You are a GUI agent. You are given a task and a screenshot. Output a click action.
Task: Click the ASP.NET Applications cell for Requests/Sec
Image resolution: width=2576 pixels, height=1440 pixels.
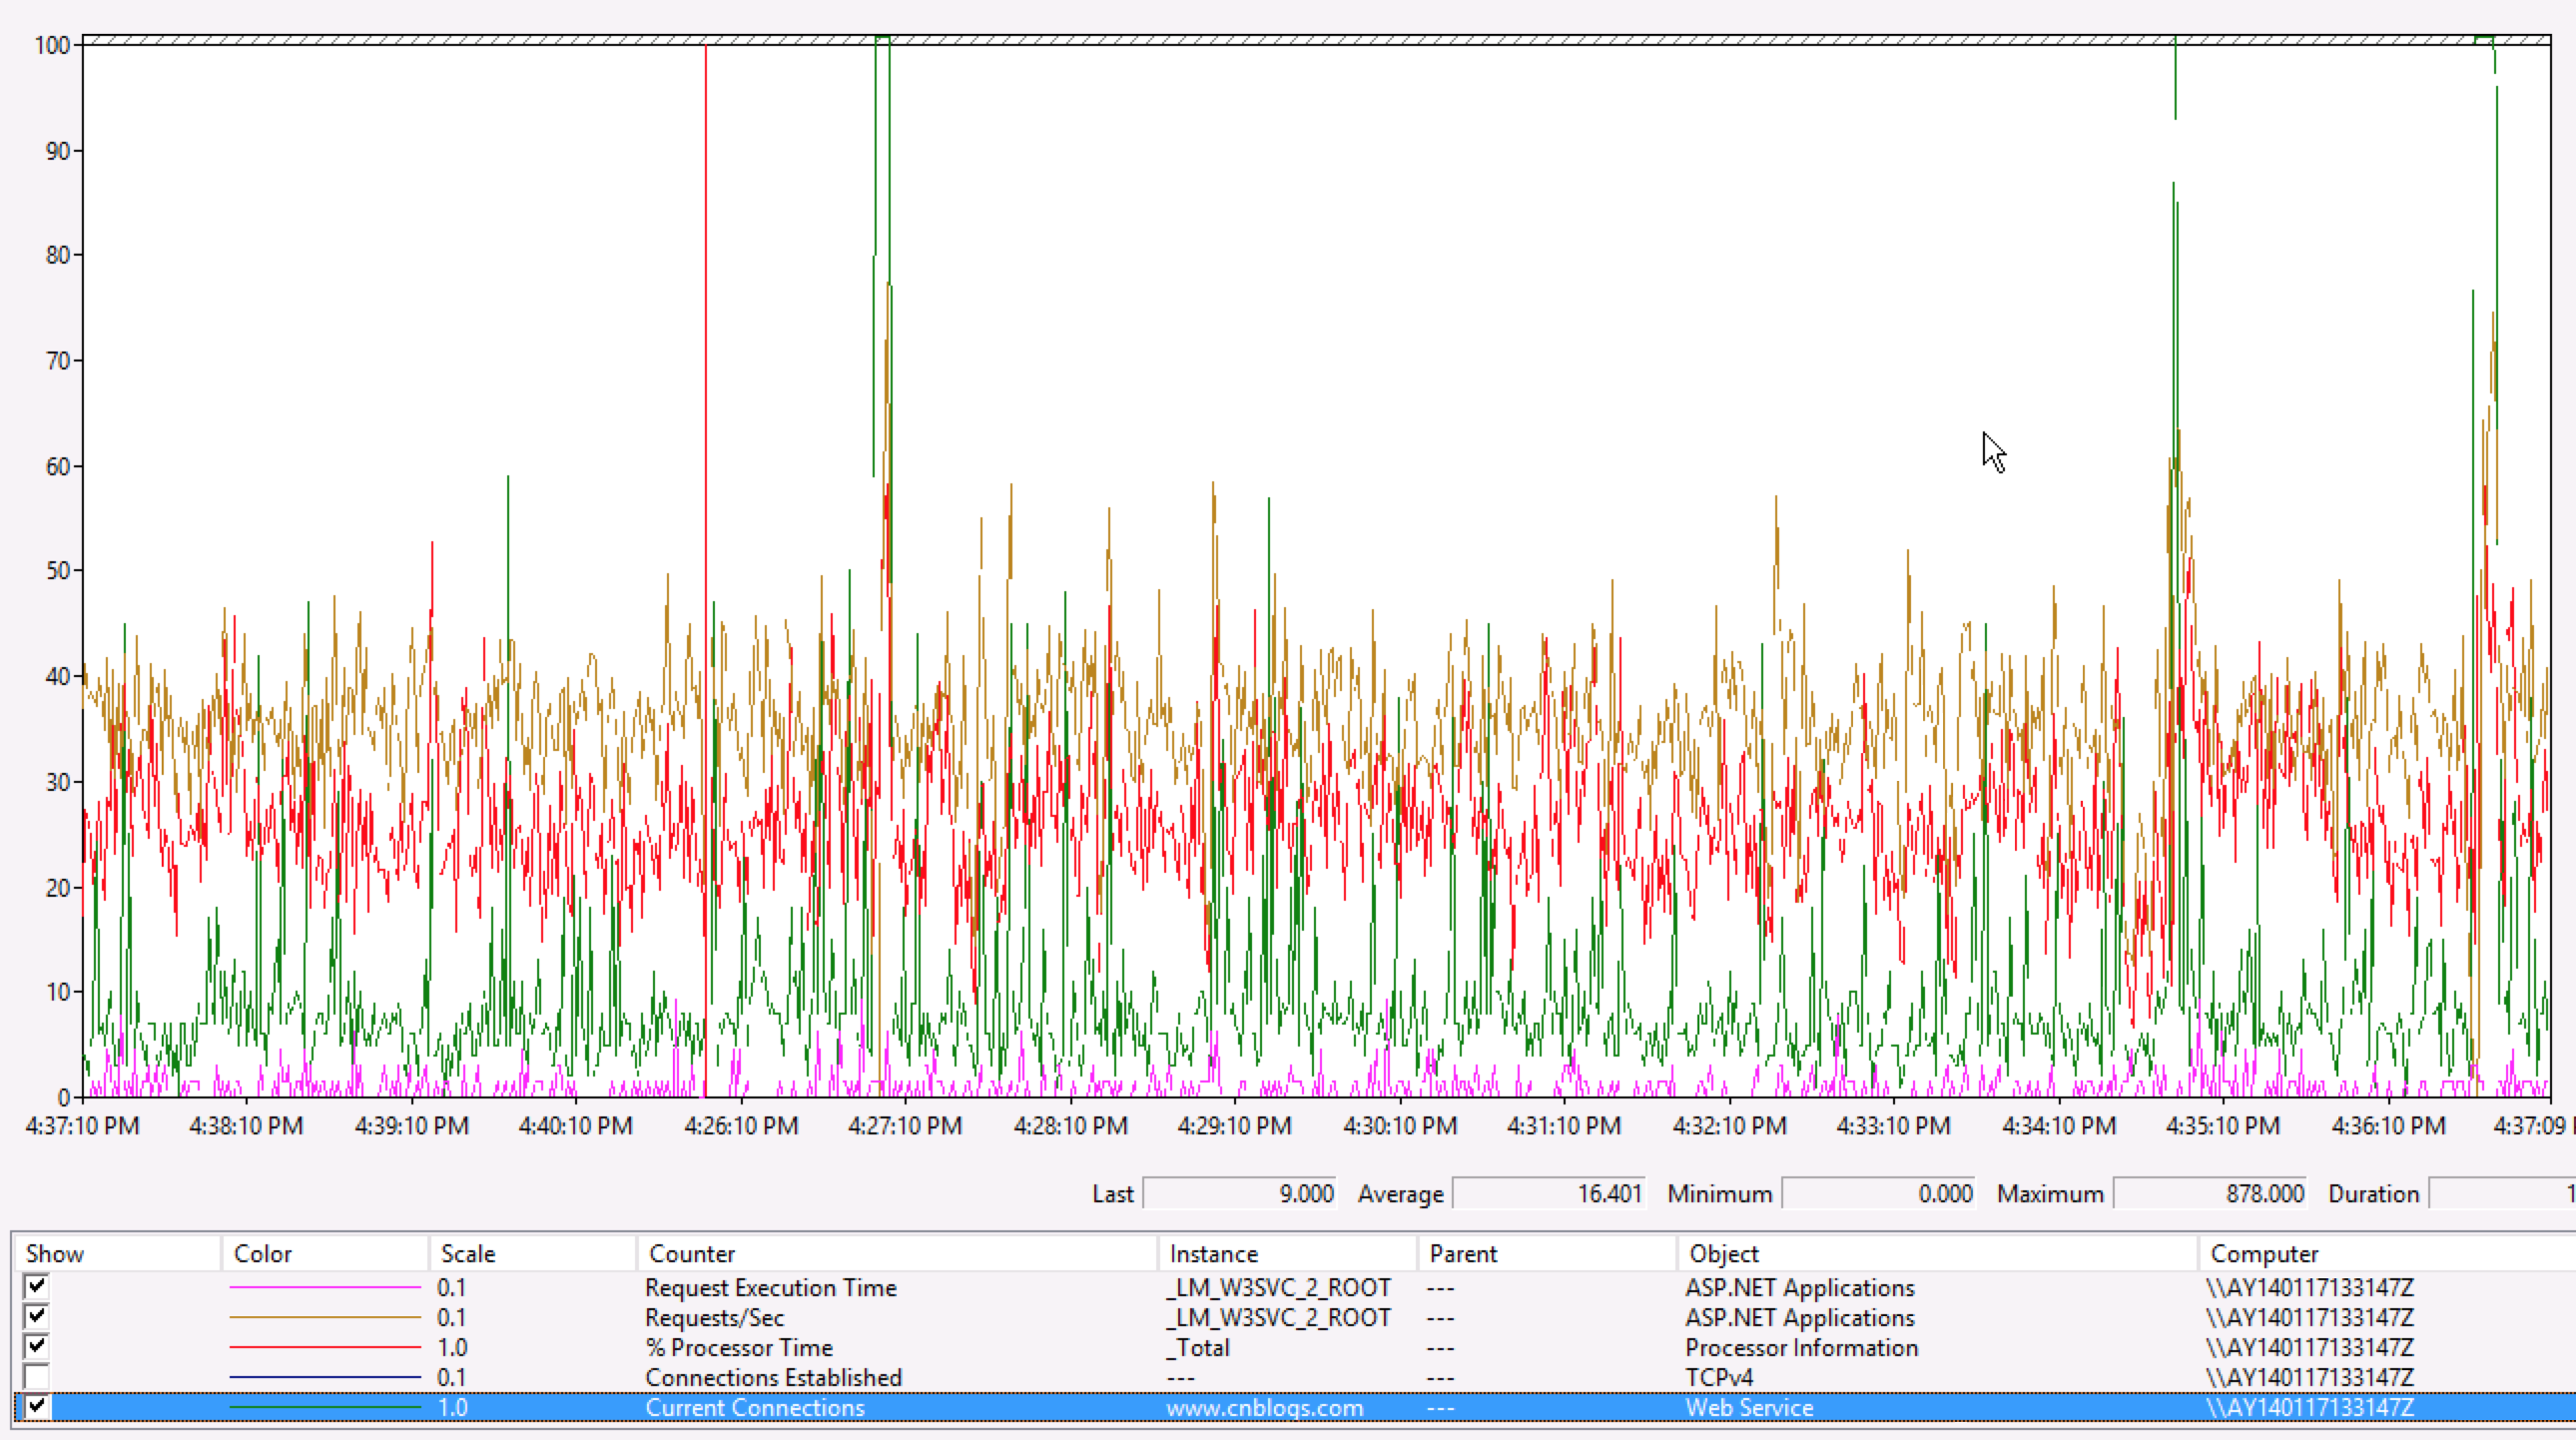point(1800,1317)
